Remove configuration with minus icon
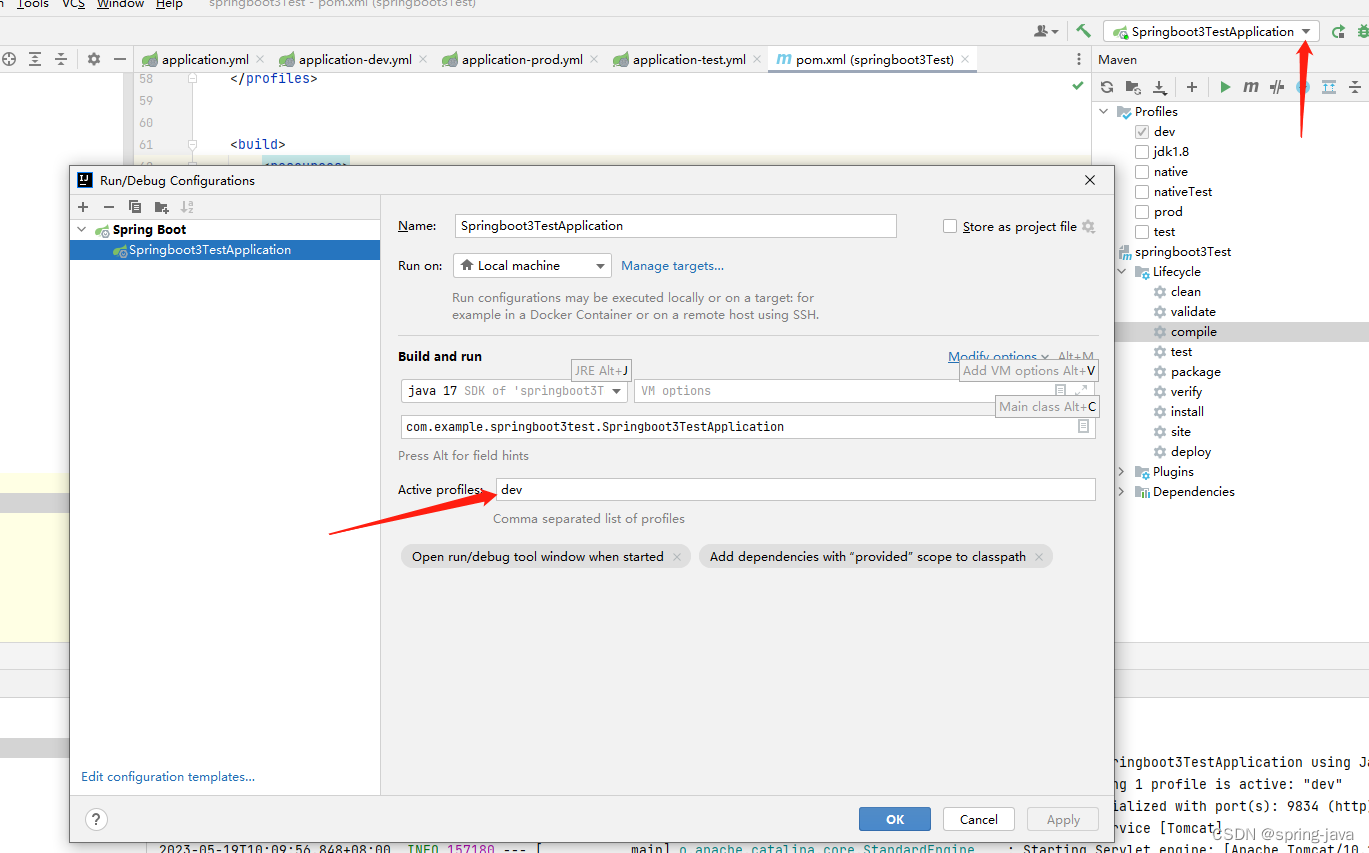This screenshot has width=1369, height=853. pyautogui.click(x=109, y=207)
